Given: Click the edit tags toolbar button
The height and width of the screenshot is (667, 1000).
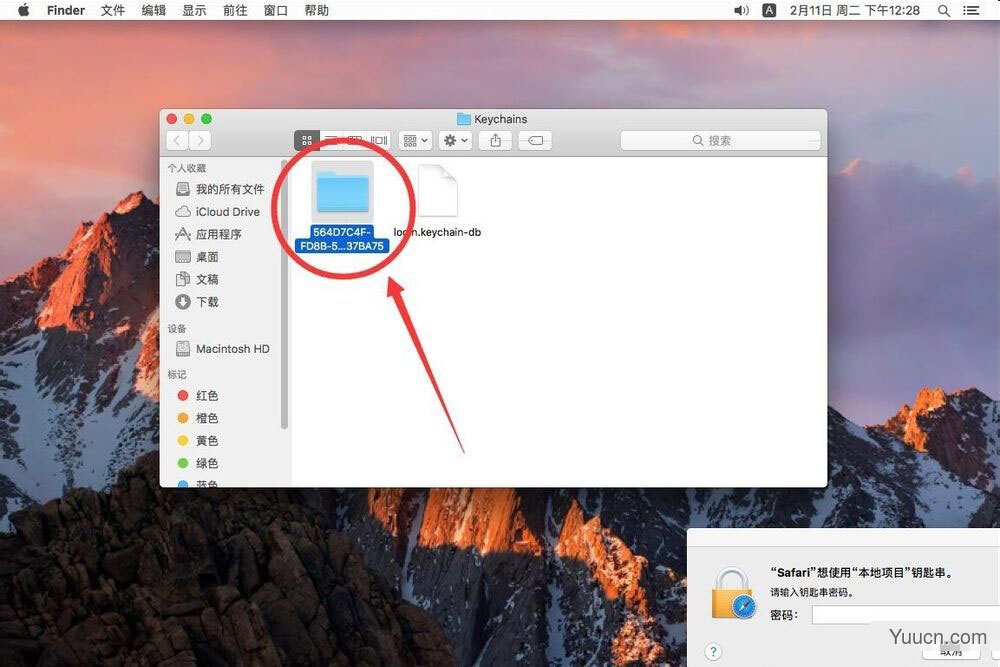Looking at the screenshot, I should [x=535, y=140].
